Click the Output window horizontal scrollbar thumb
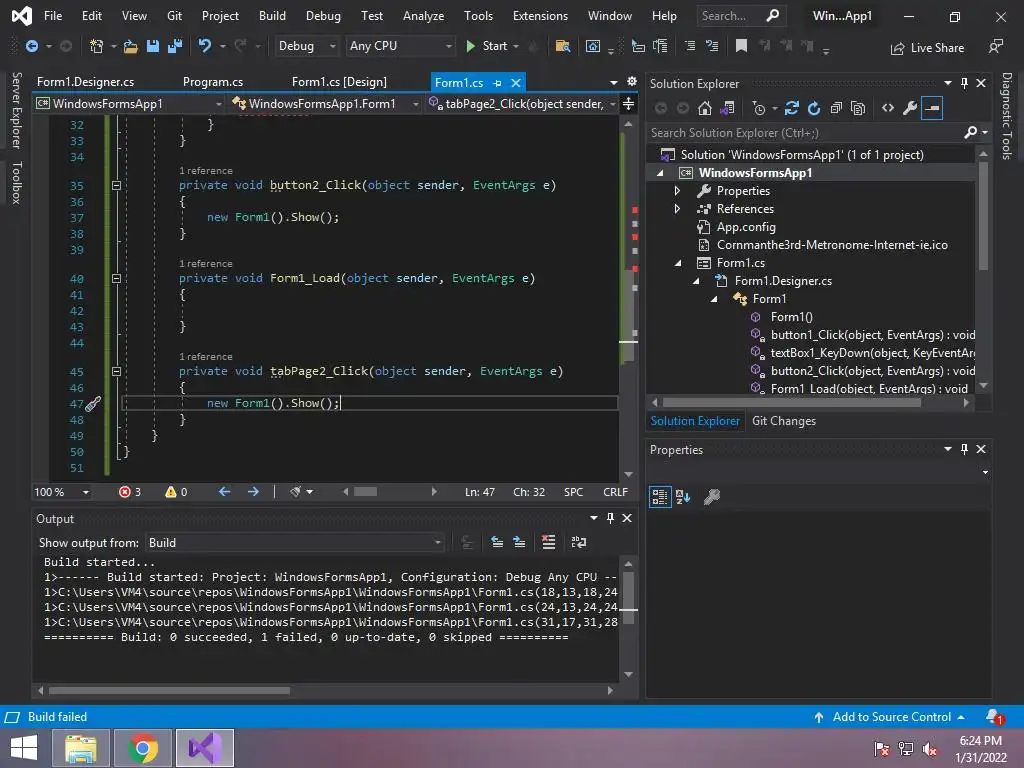The width and height of the screenshot is (1024, 768). point(168,690)
